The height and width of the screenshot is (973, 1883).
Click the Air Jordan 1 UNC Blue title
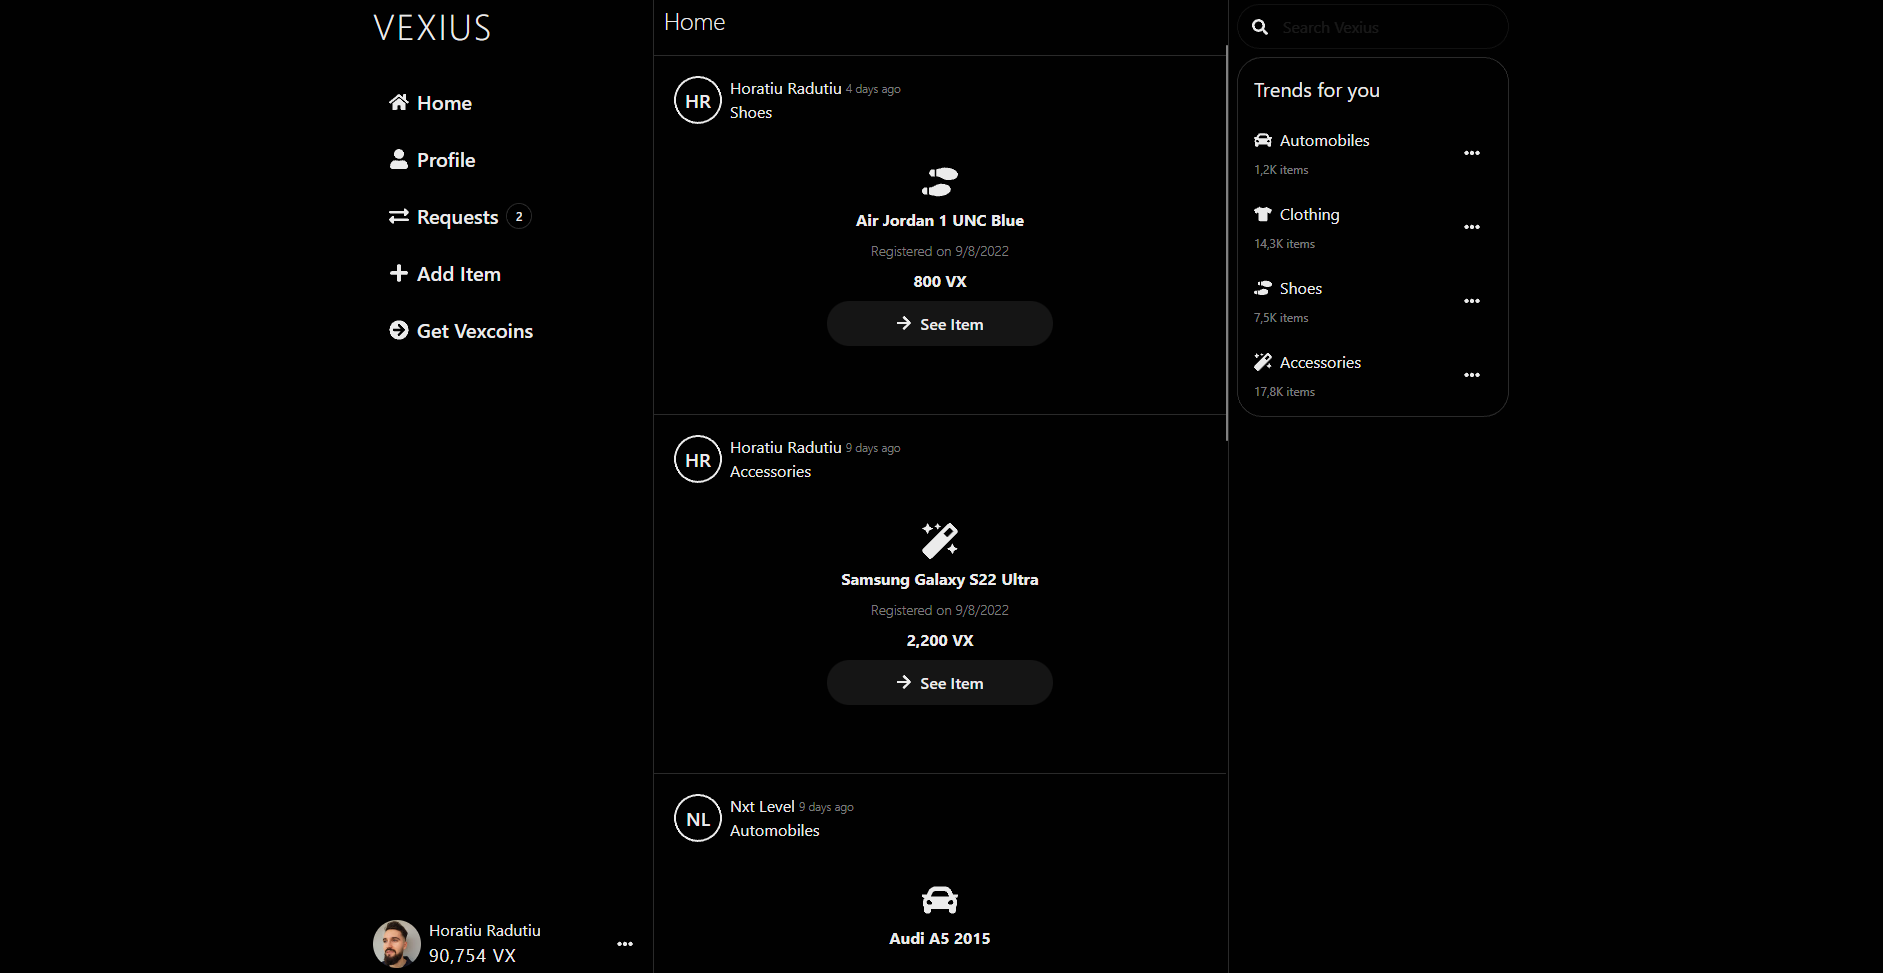click(x=940, y=220)
